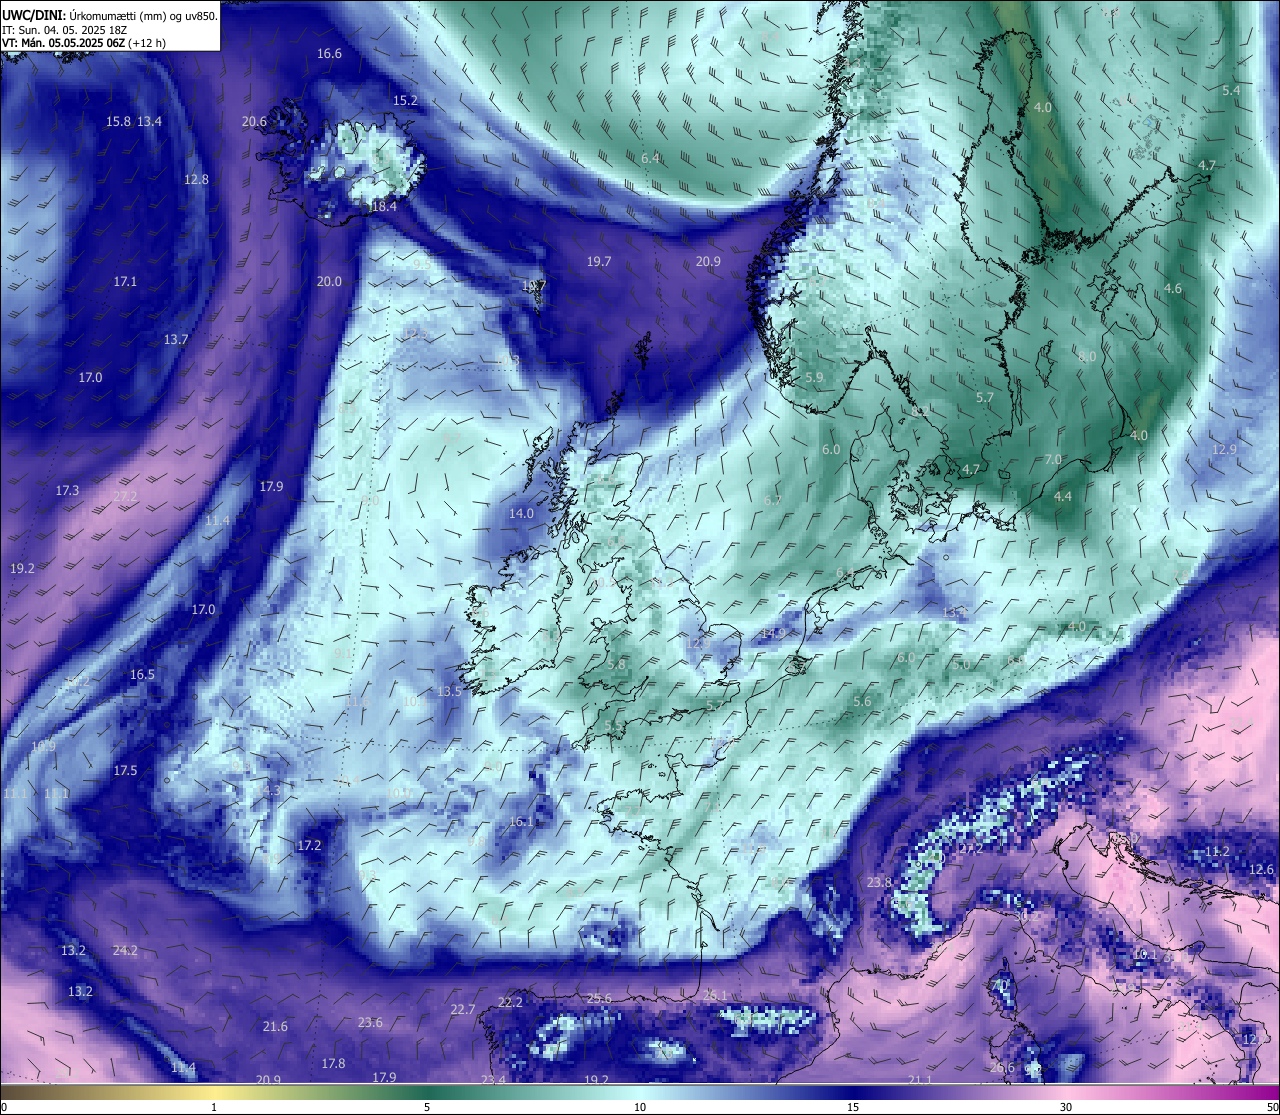1280x1115 pixels.
Task: Click the 23.6 value label
Action: click(x=370, y=1023)
